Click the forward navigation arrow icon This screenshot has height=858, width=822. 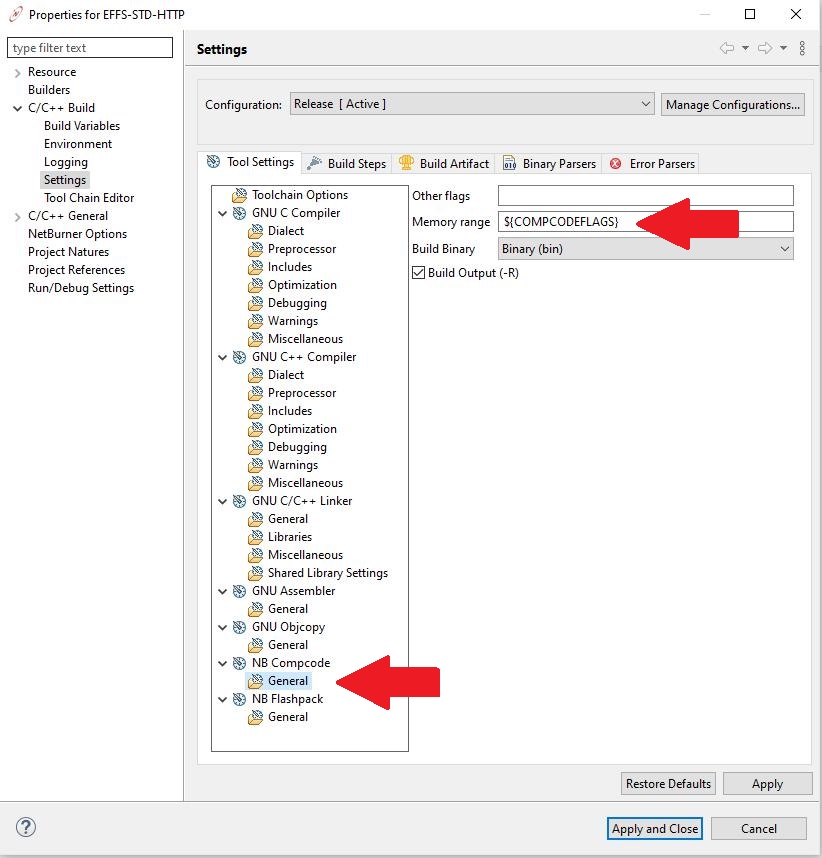(x=765, y=48)
